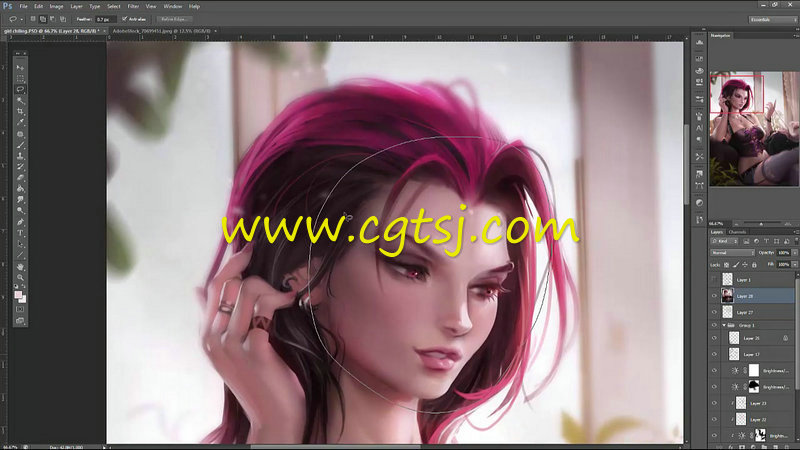The image size is (800, 450).
Task: Hide Layer 23
Action: (x=714, y=403)
